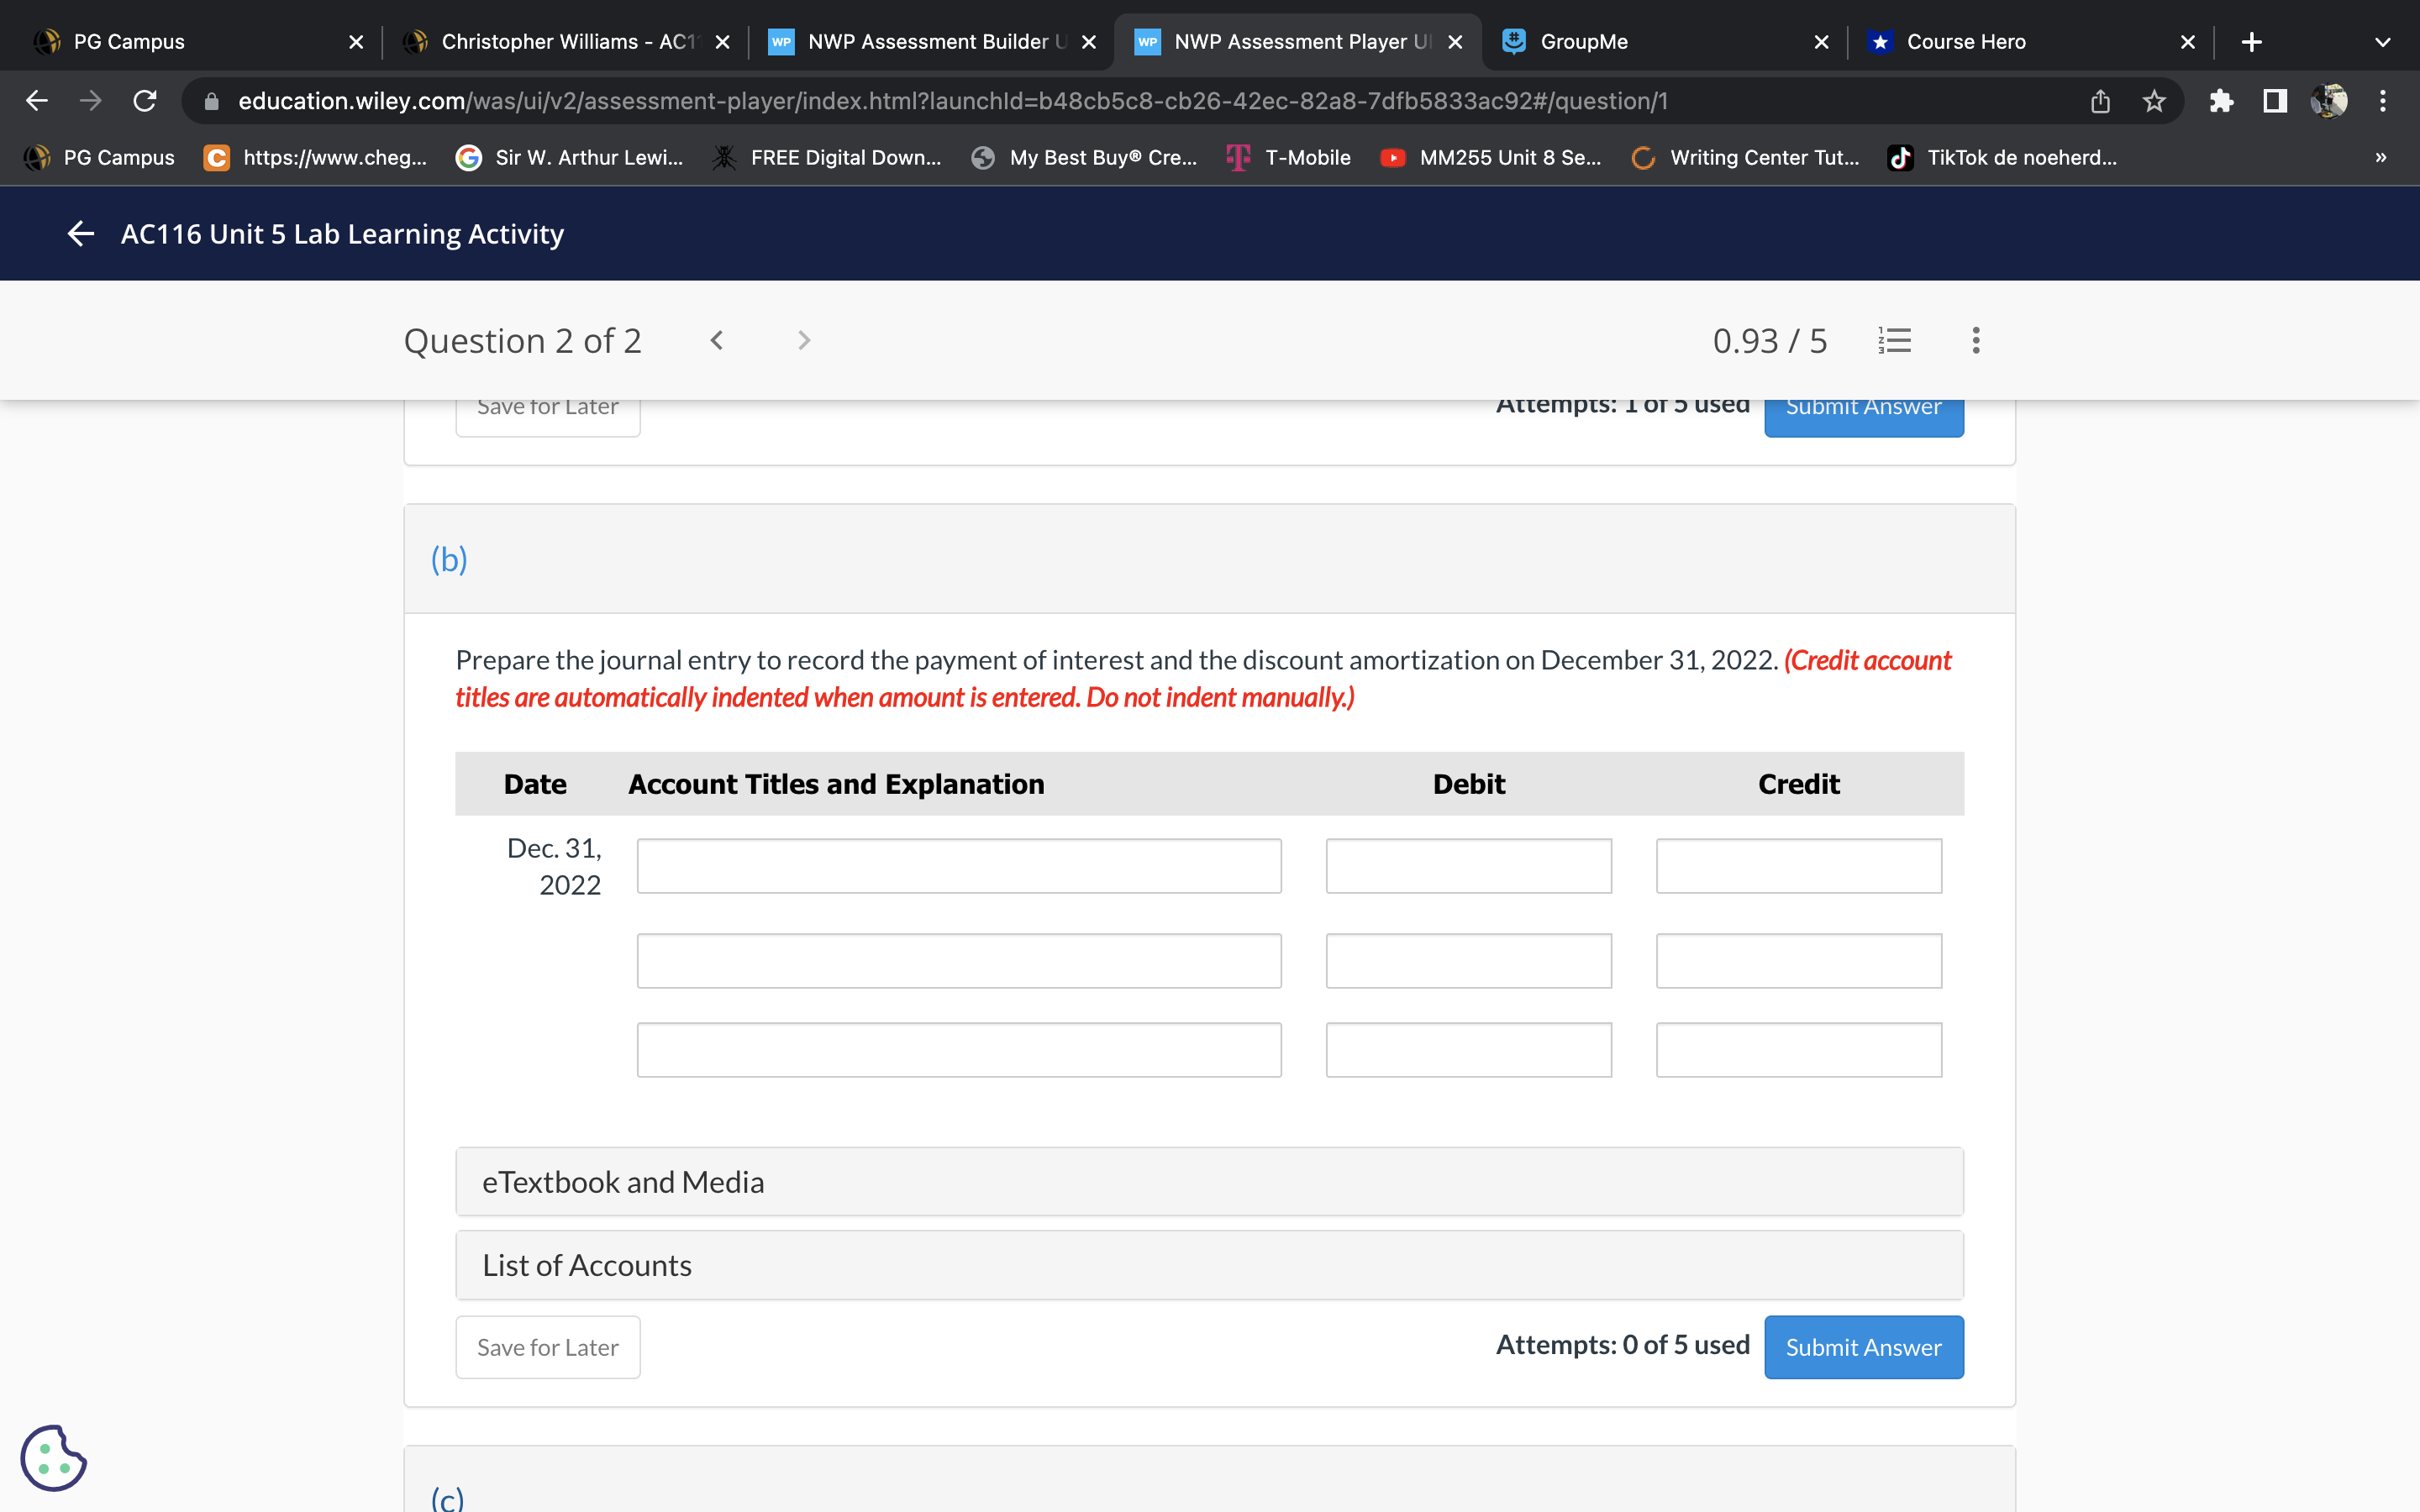
Task: Click the Submit Answer button
Action: (1863, 1346)
